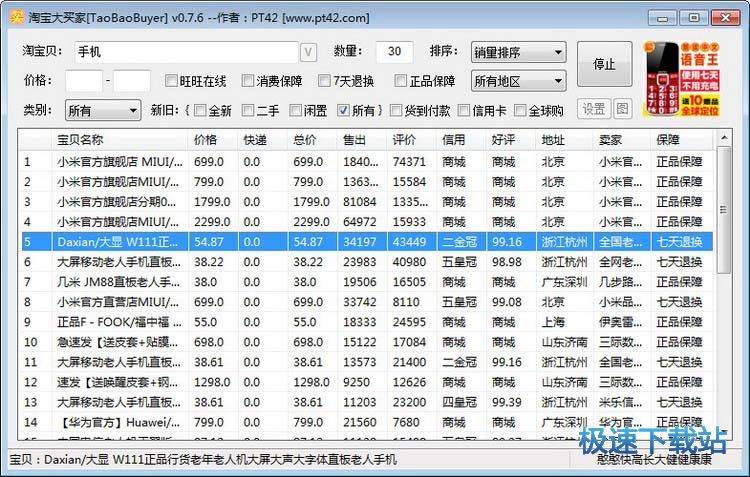Image resolution: width=750 pixels, height=477 pixels.
Task: Click the 数量 quantity input field
Action: pos(394,52)
